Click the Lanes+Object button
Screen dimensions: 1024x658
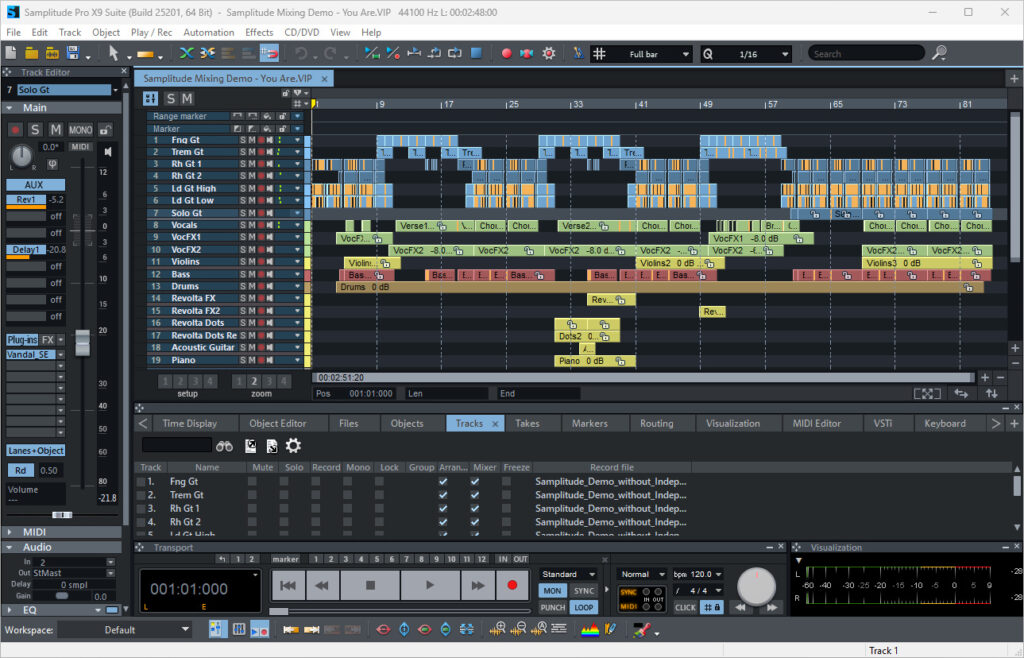tap(36, 450)
